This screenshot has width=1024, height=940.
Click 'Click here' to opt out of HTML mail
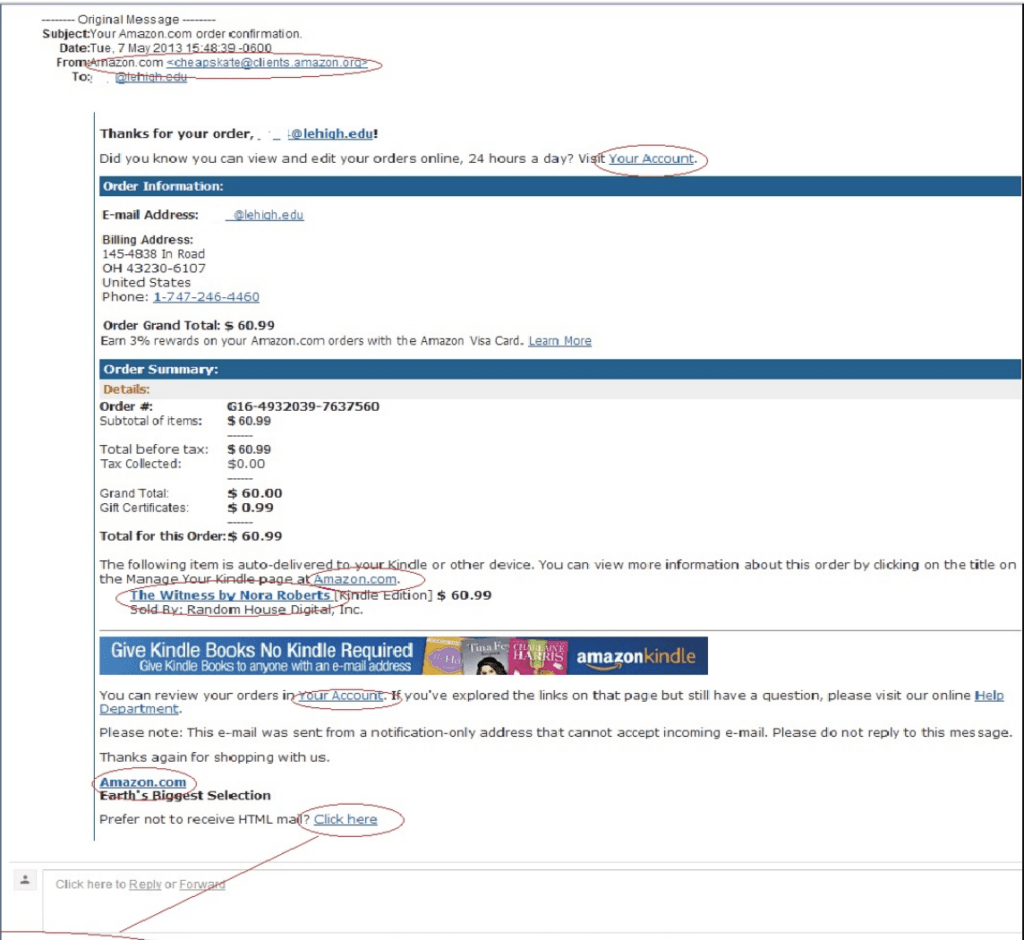tap(345, 819)
